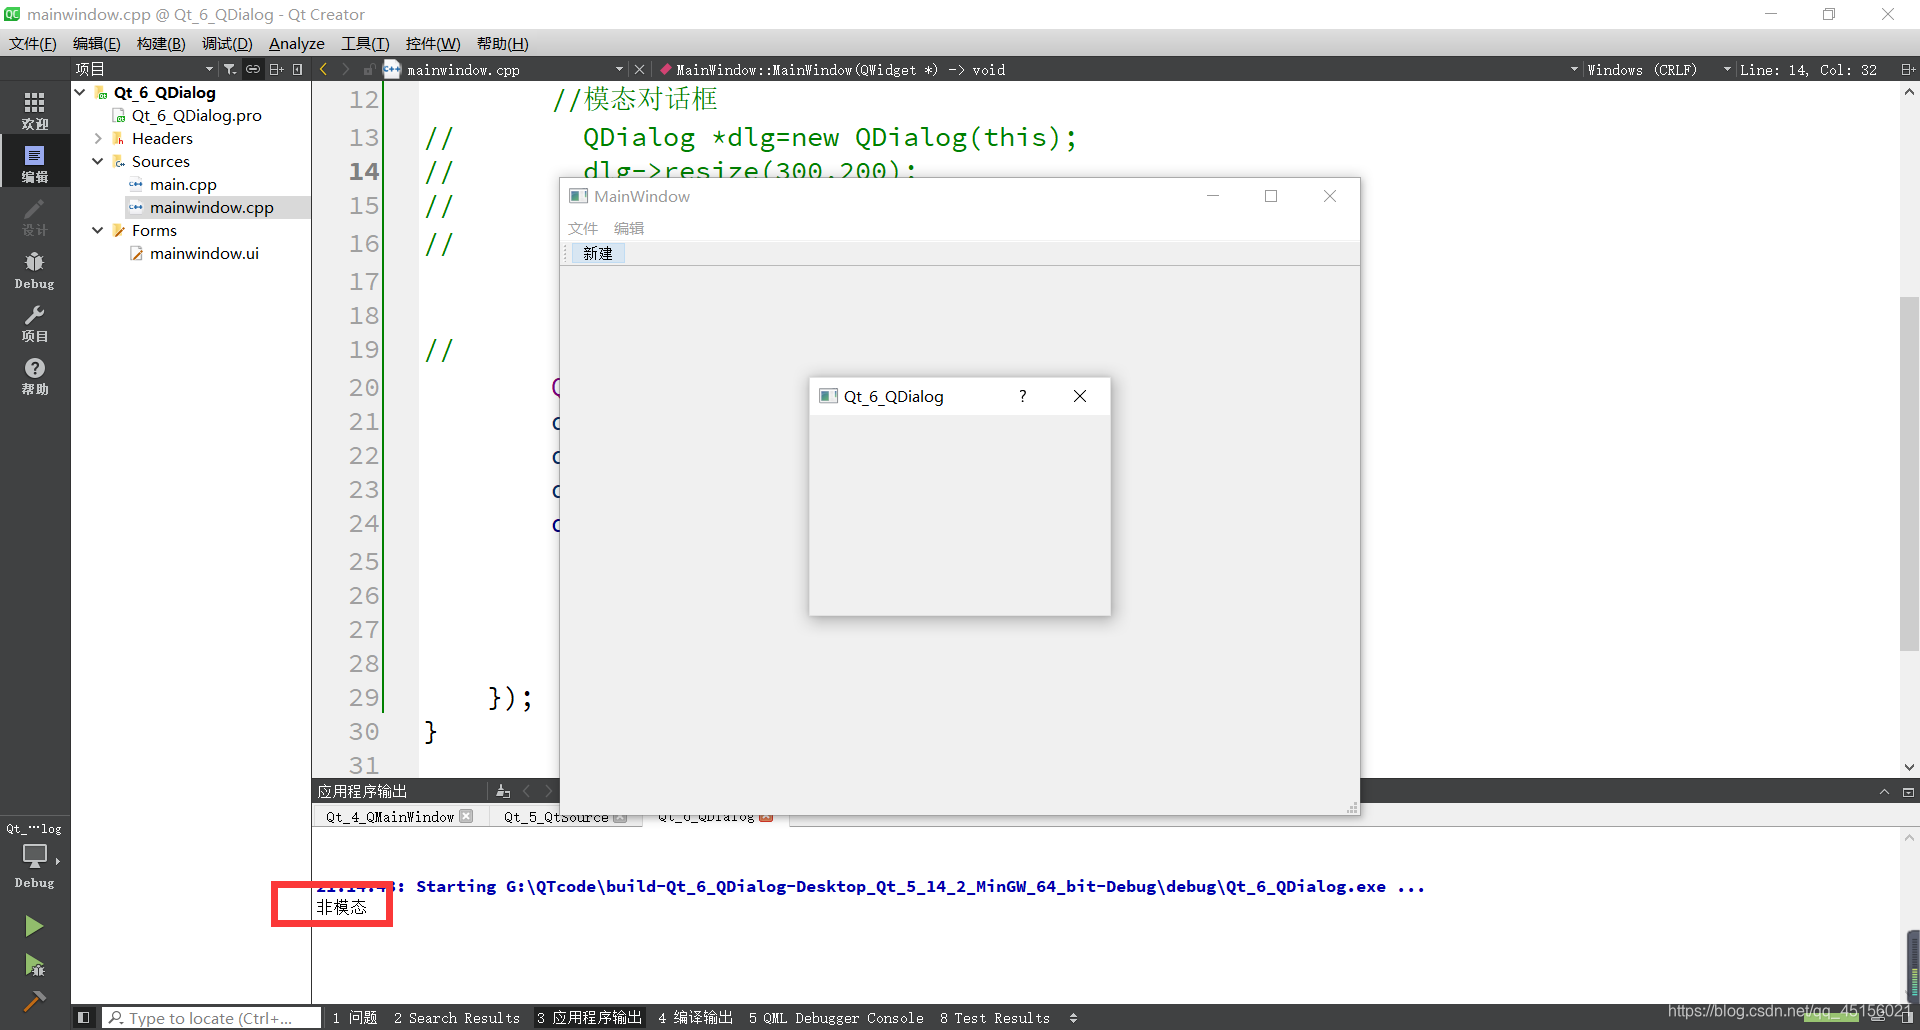Viewport: 1920px width, 1030px height.
Task: Click the Type to locate search field
Action: click(x=212, y=1017)
